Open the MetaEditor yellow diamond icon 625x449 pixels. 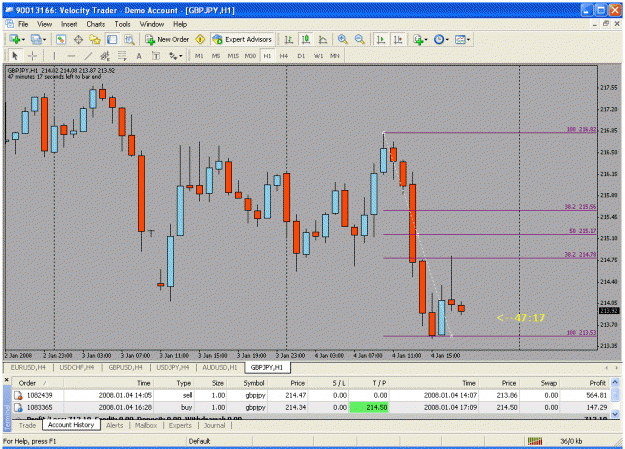pos(200,39)
